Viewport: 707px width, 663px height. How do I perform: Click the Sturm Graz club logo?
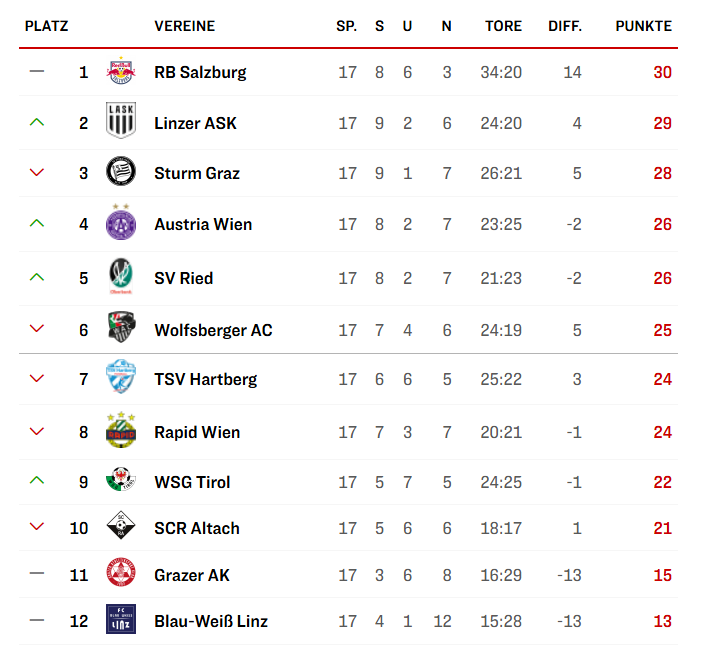(121, 173)
